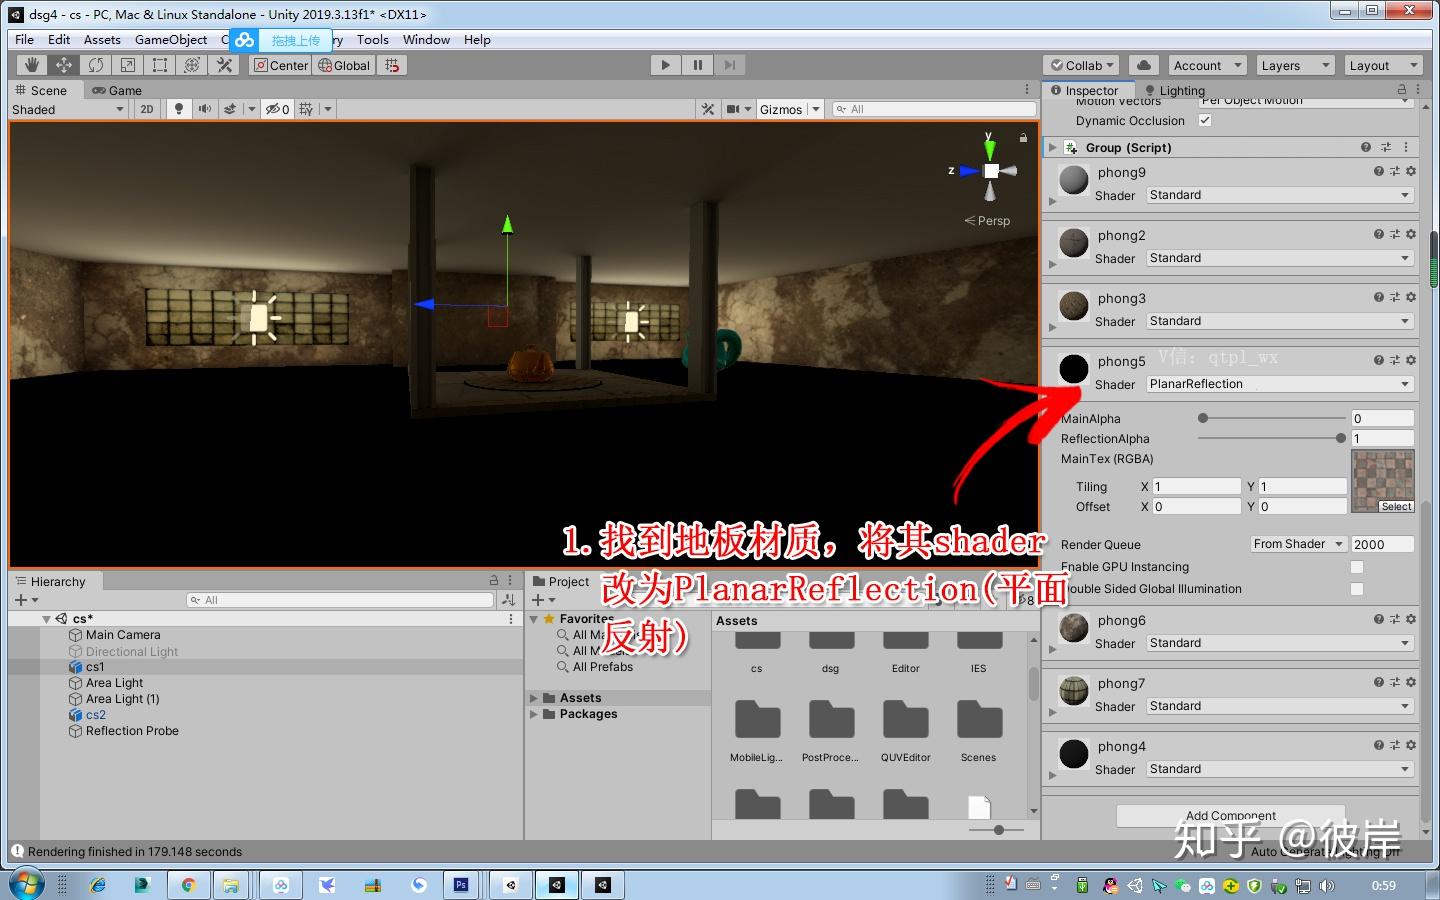
Task: Open the GameObject menu
Action: coord(170,39)
